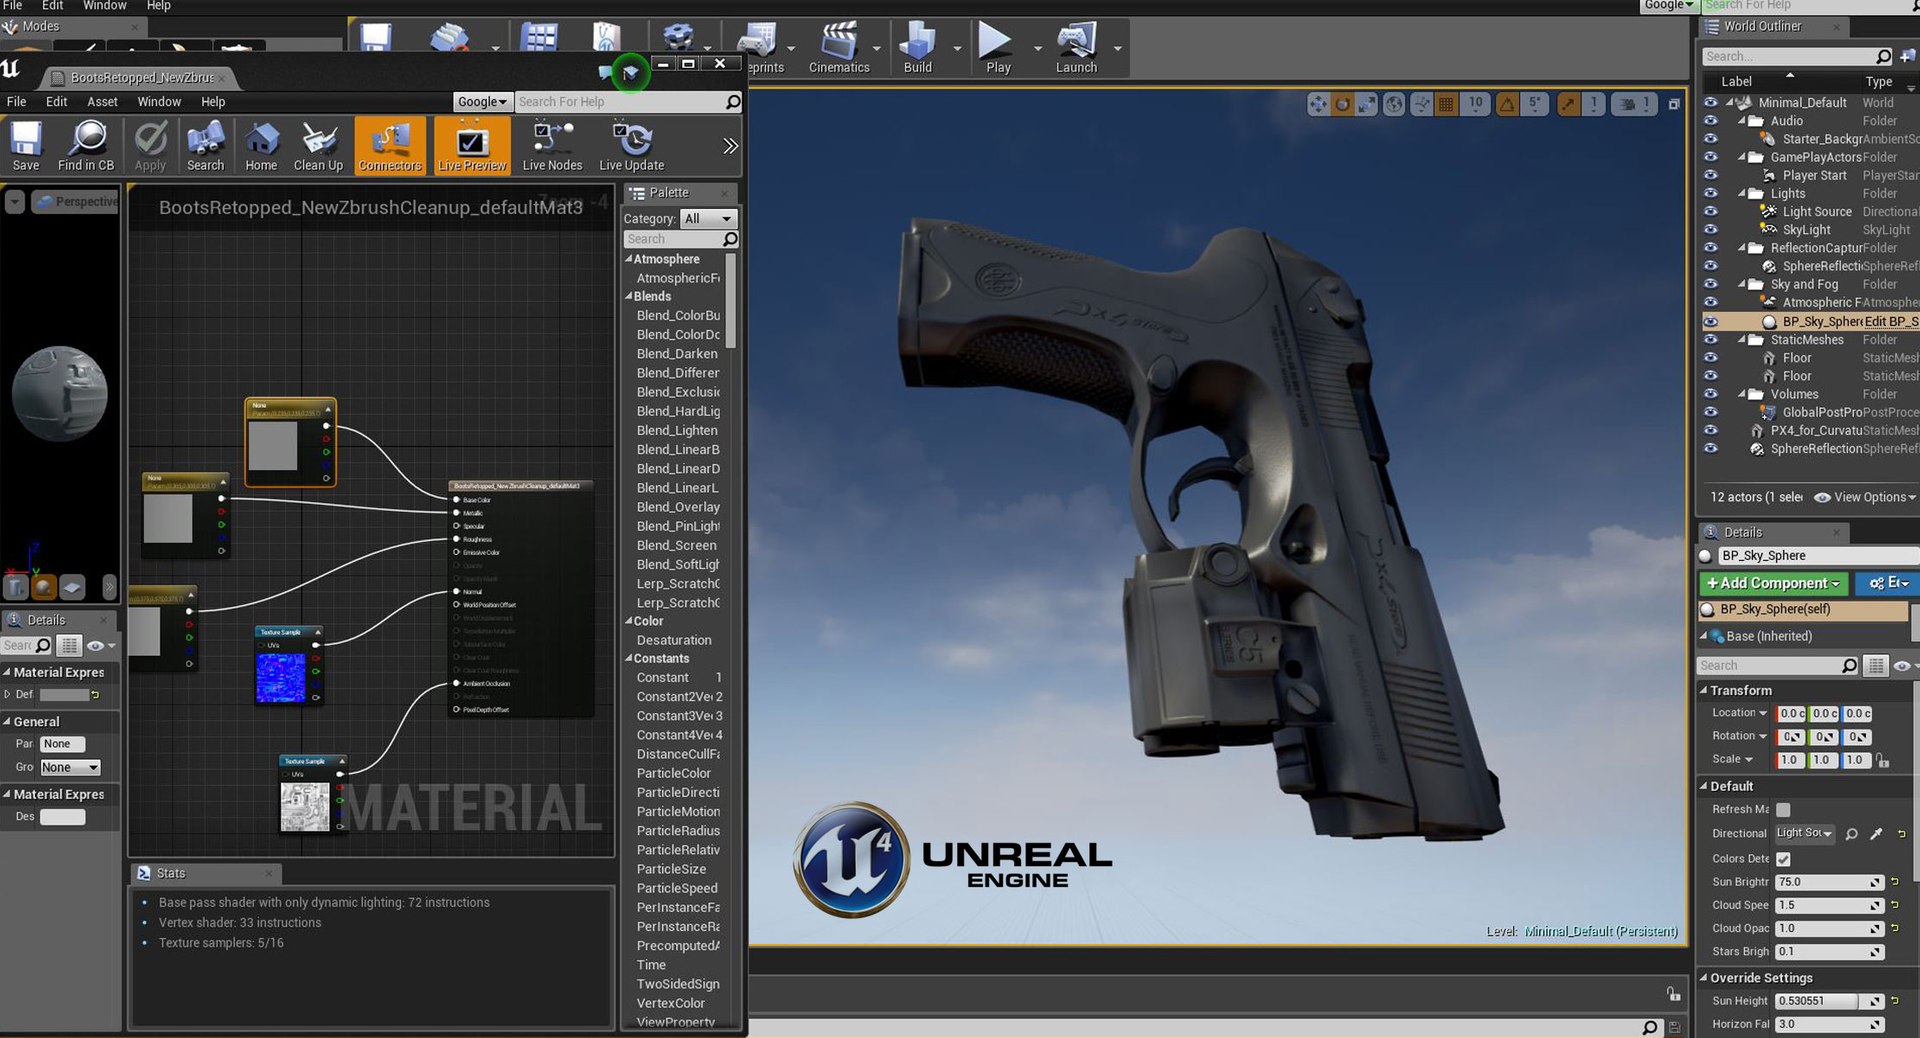The height and width of the screenshot is (1038, 1920).
Task: Open grid snap value 10 dropdown
Action: coord(1476,104)
